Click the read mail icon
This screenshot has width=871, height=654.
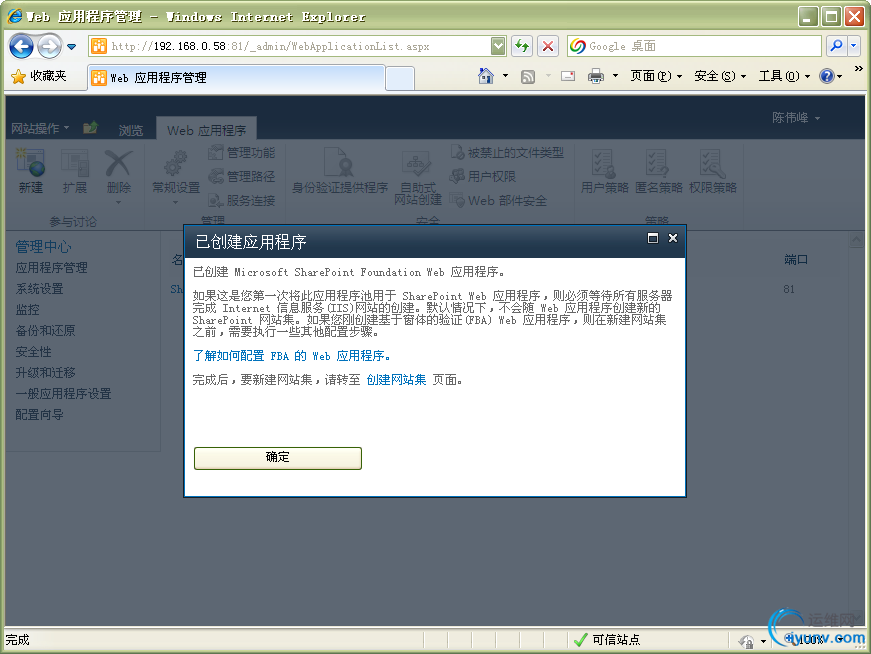(568, 76)
